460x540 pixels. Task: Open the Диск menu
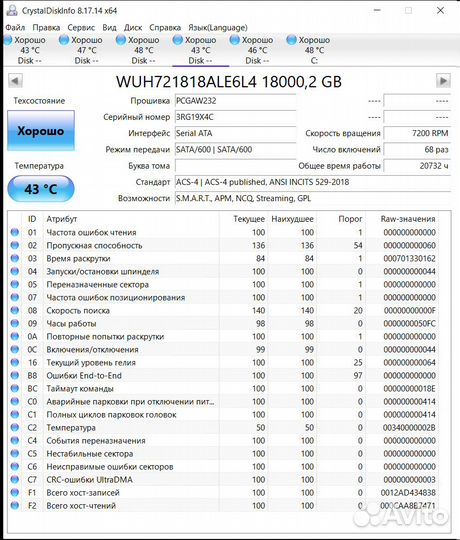pyautogui.click(x=133, y=28)
